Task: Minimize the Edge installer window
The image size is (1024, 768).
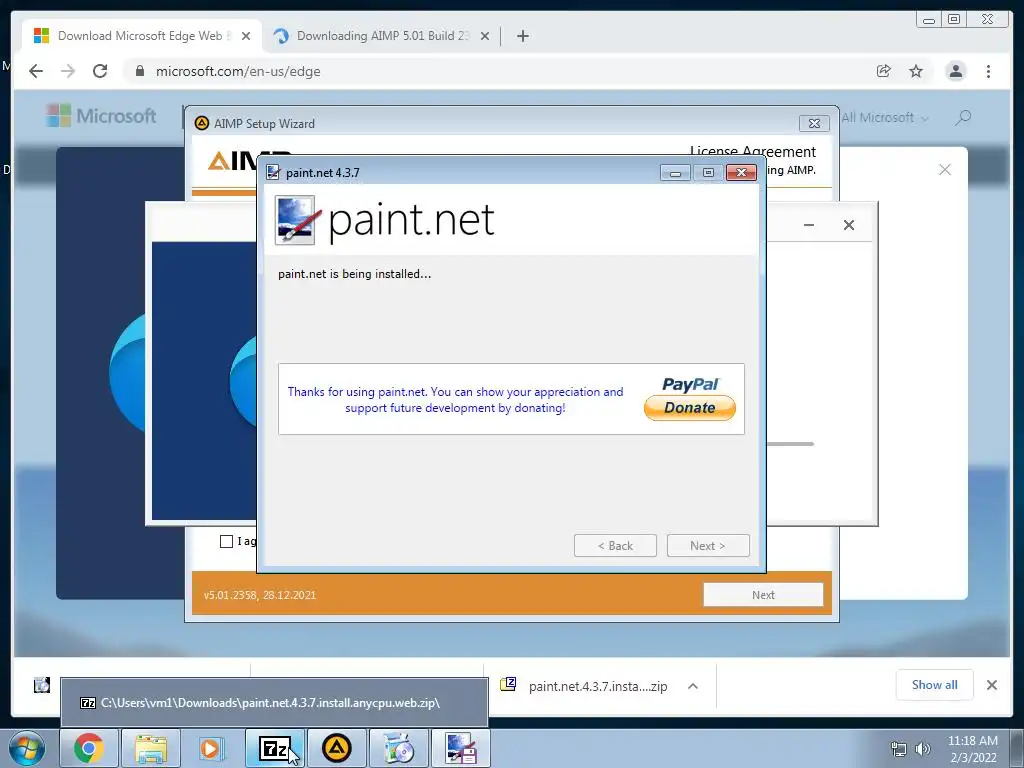Action: coord(808,225)
